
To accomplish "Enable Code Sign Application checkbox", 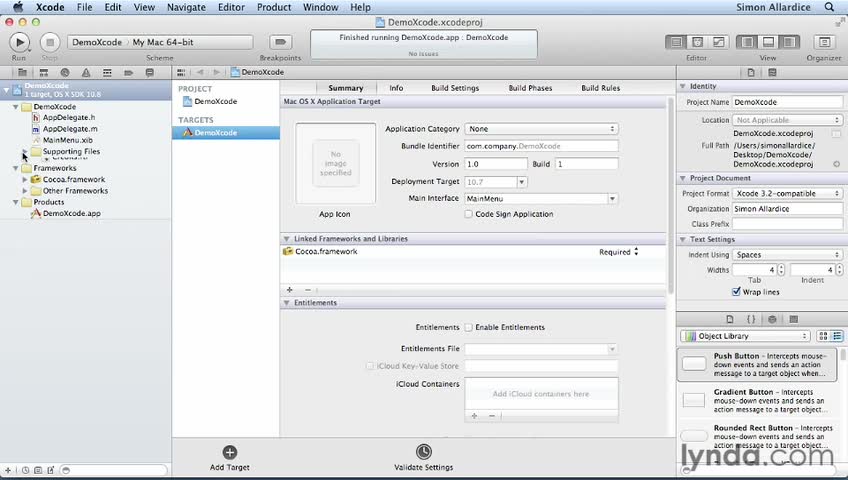I will (468, 215).
